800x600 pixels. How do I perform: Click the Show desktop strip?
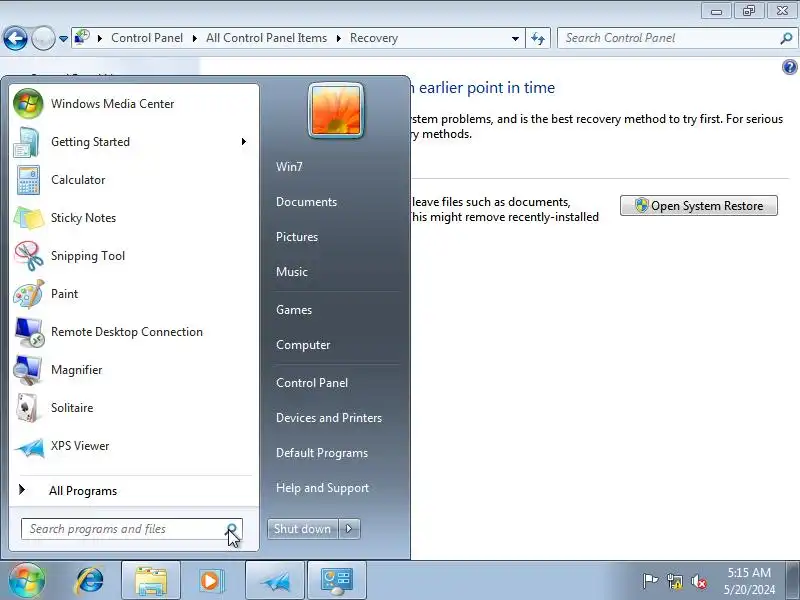tap(793, 581)
